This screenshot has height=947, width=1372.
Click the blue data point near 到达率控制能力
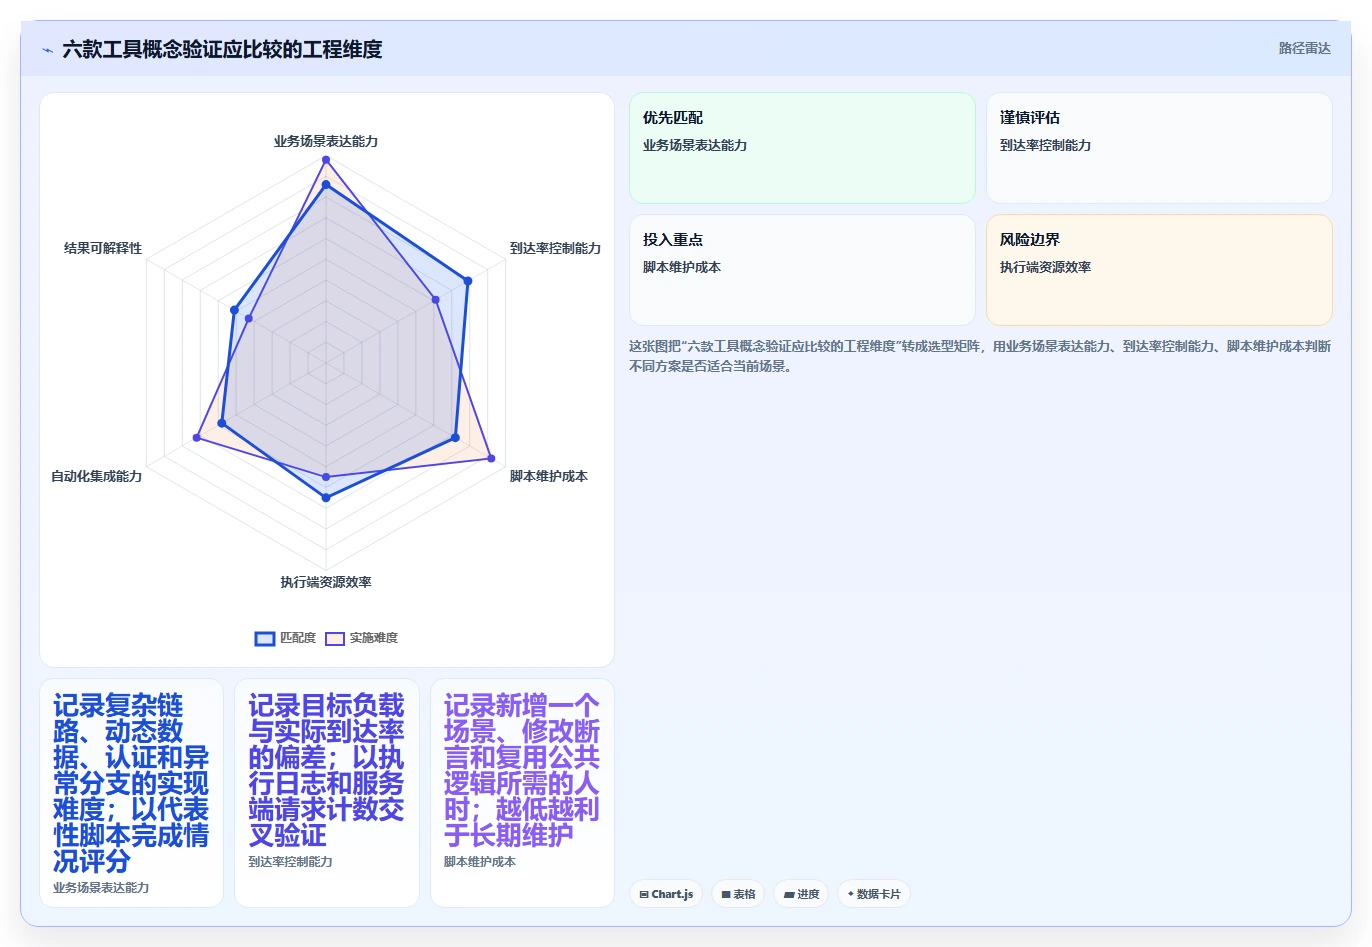pos(467,282)
